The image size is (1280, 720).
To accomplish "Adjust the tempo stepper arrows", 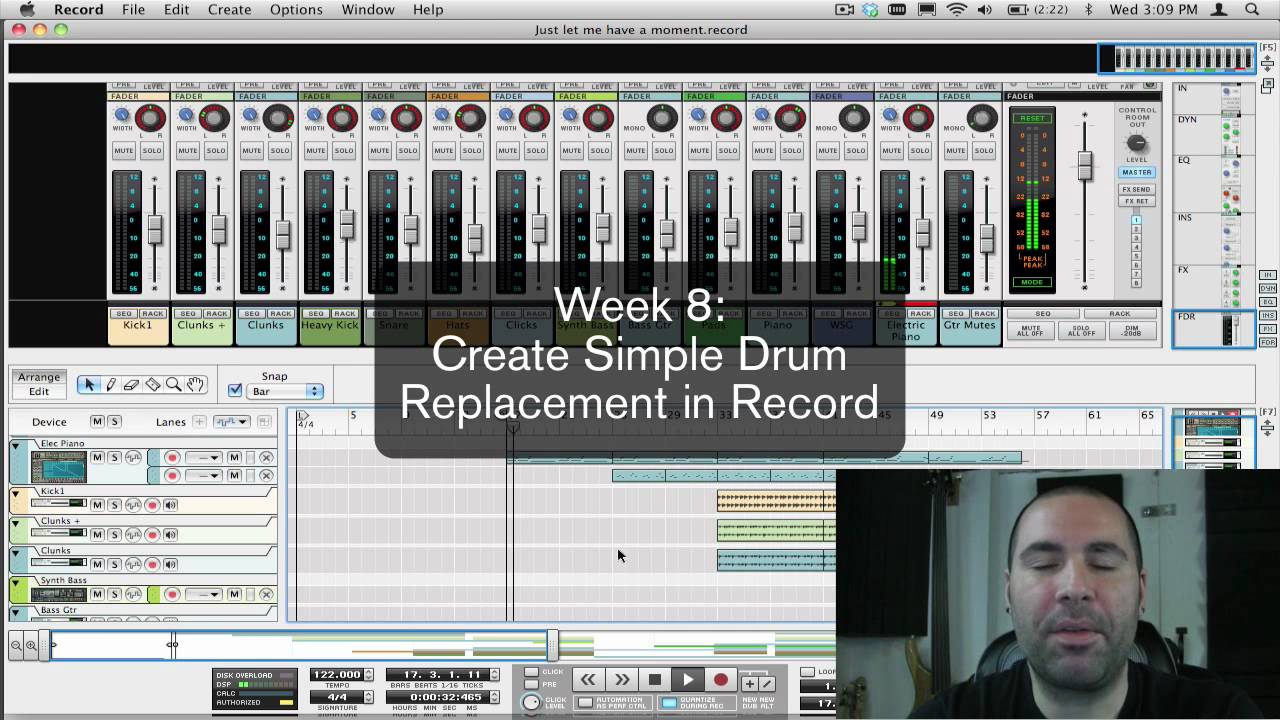I will pyautogui.click(x=368, y=675).
